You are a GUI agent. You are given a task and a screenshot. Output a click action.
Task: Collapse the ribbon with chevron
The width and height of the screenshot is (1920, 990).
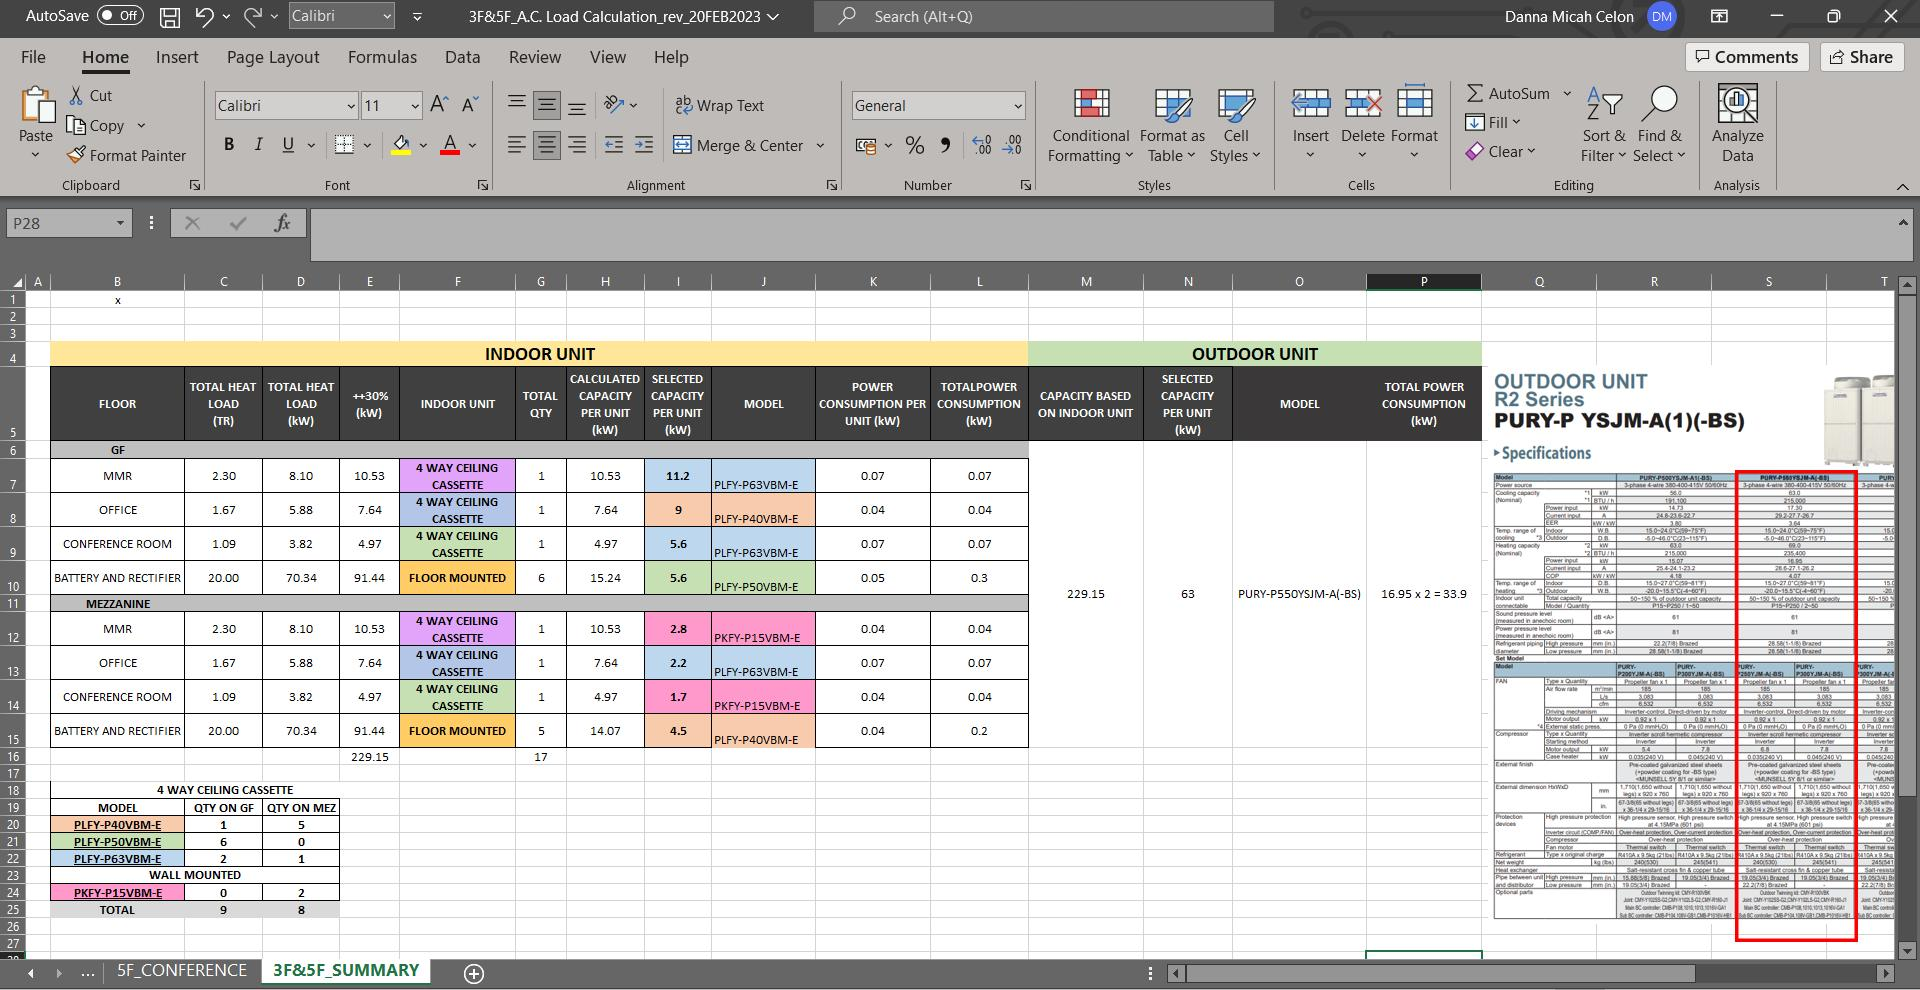(1902, 186)
